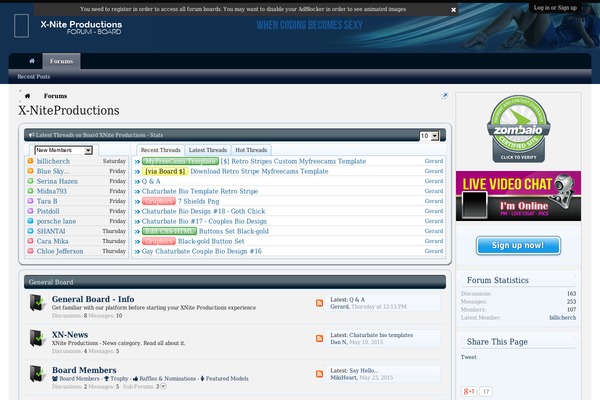Open the General Board - Info forum
This screenshot has height=400, width=600.
point(93,299)
